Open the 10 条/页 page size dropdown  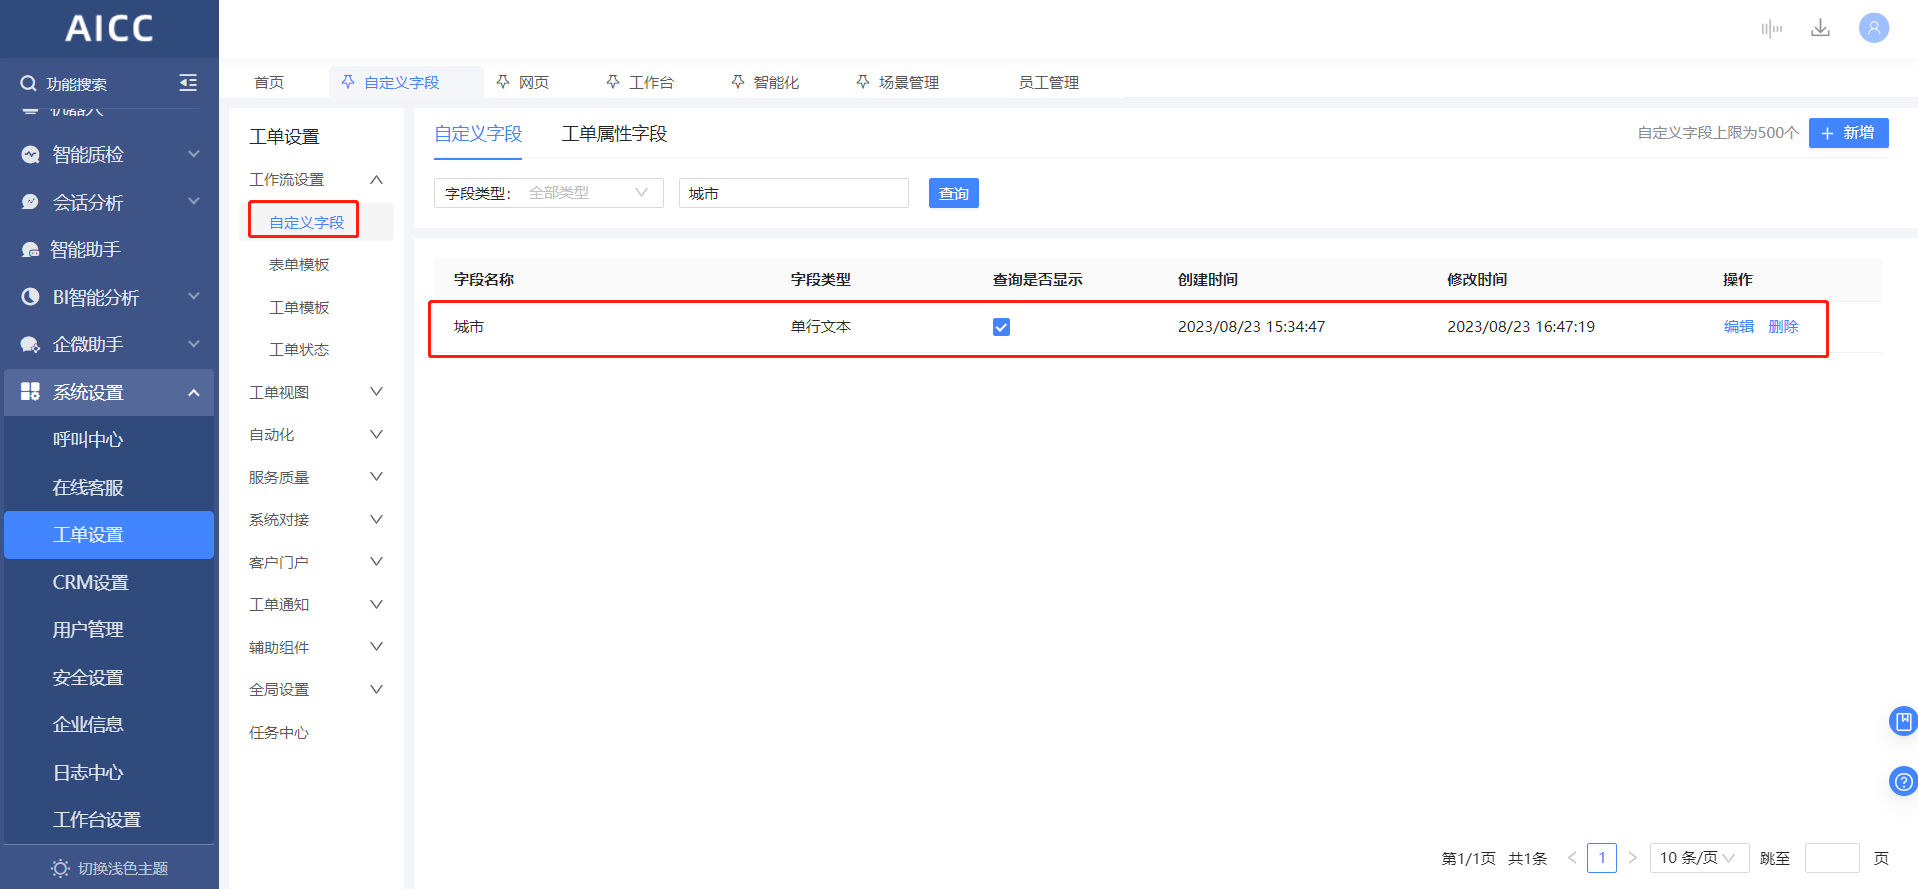[x=1699, y=858]
